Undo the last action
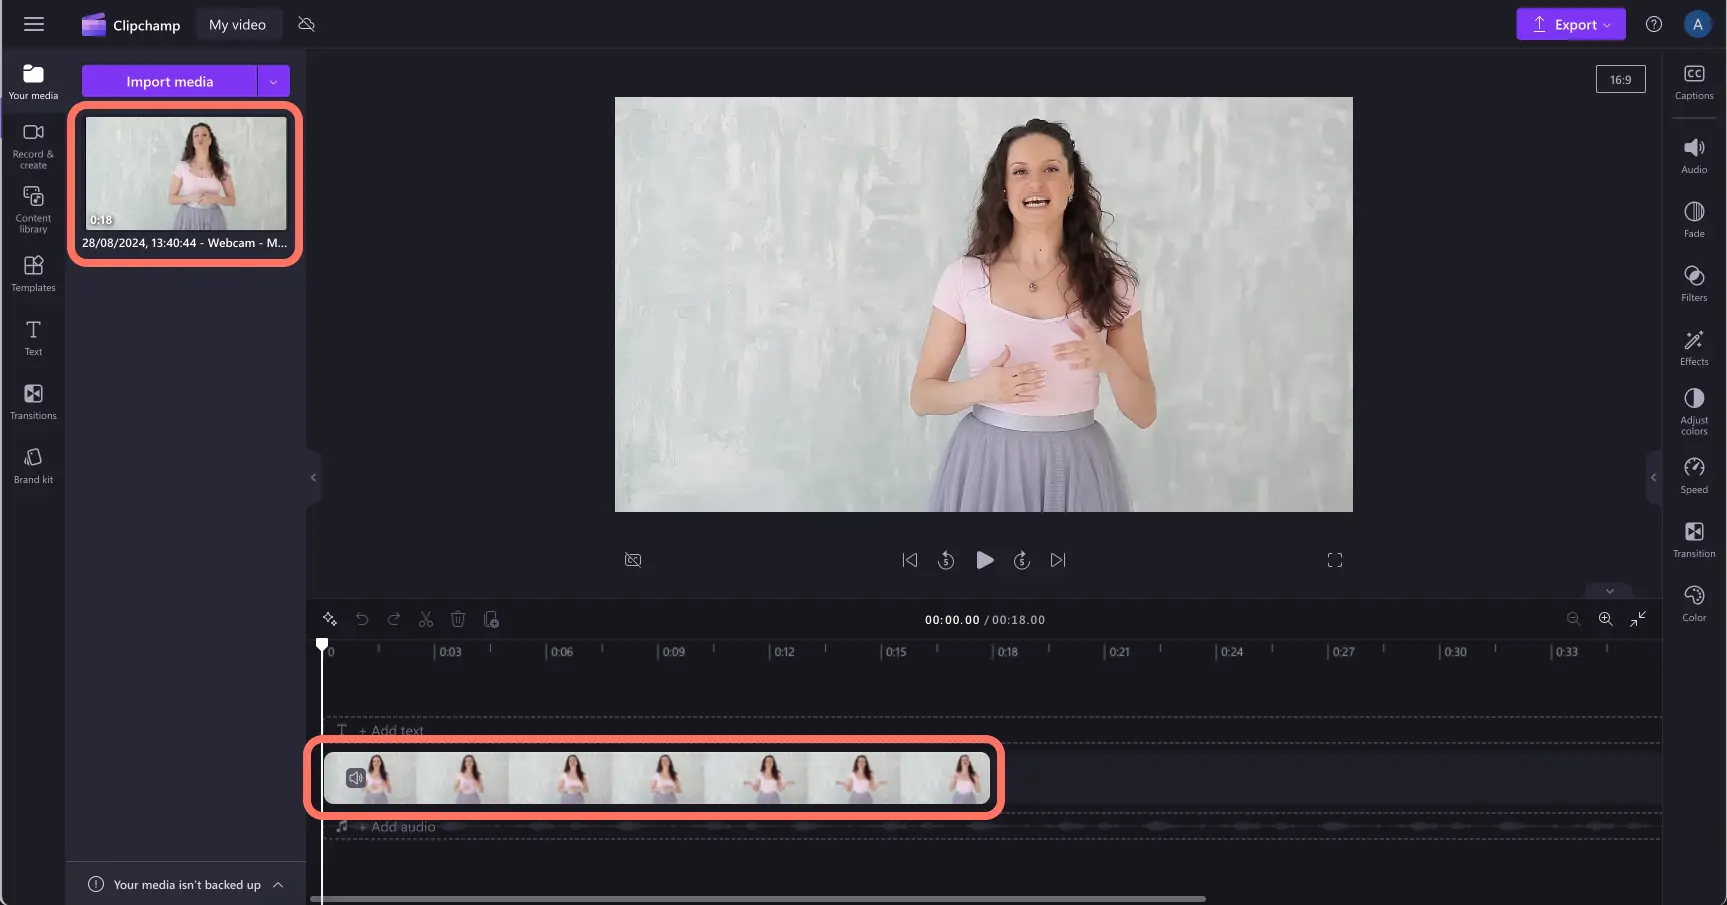The image size is (1727, 905). 362,619
